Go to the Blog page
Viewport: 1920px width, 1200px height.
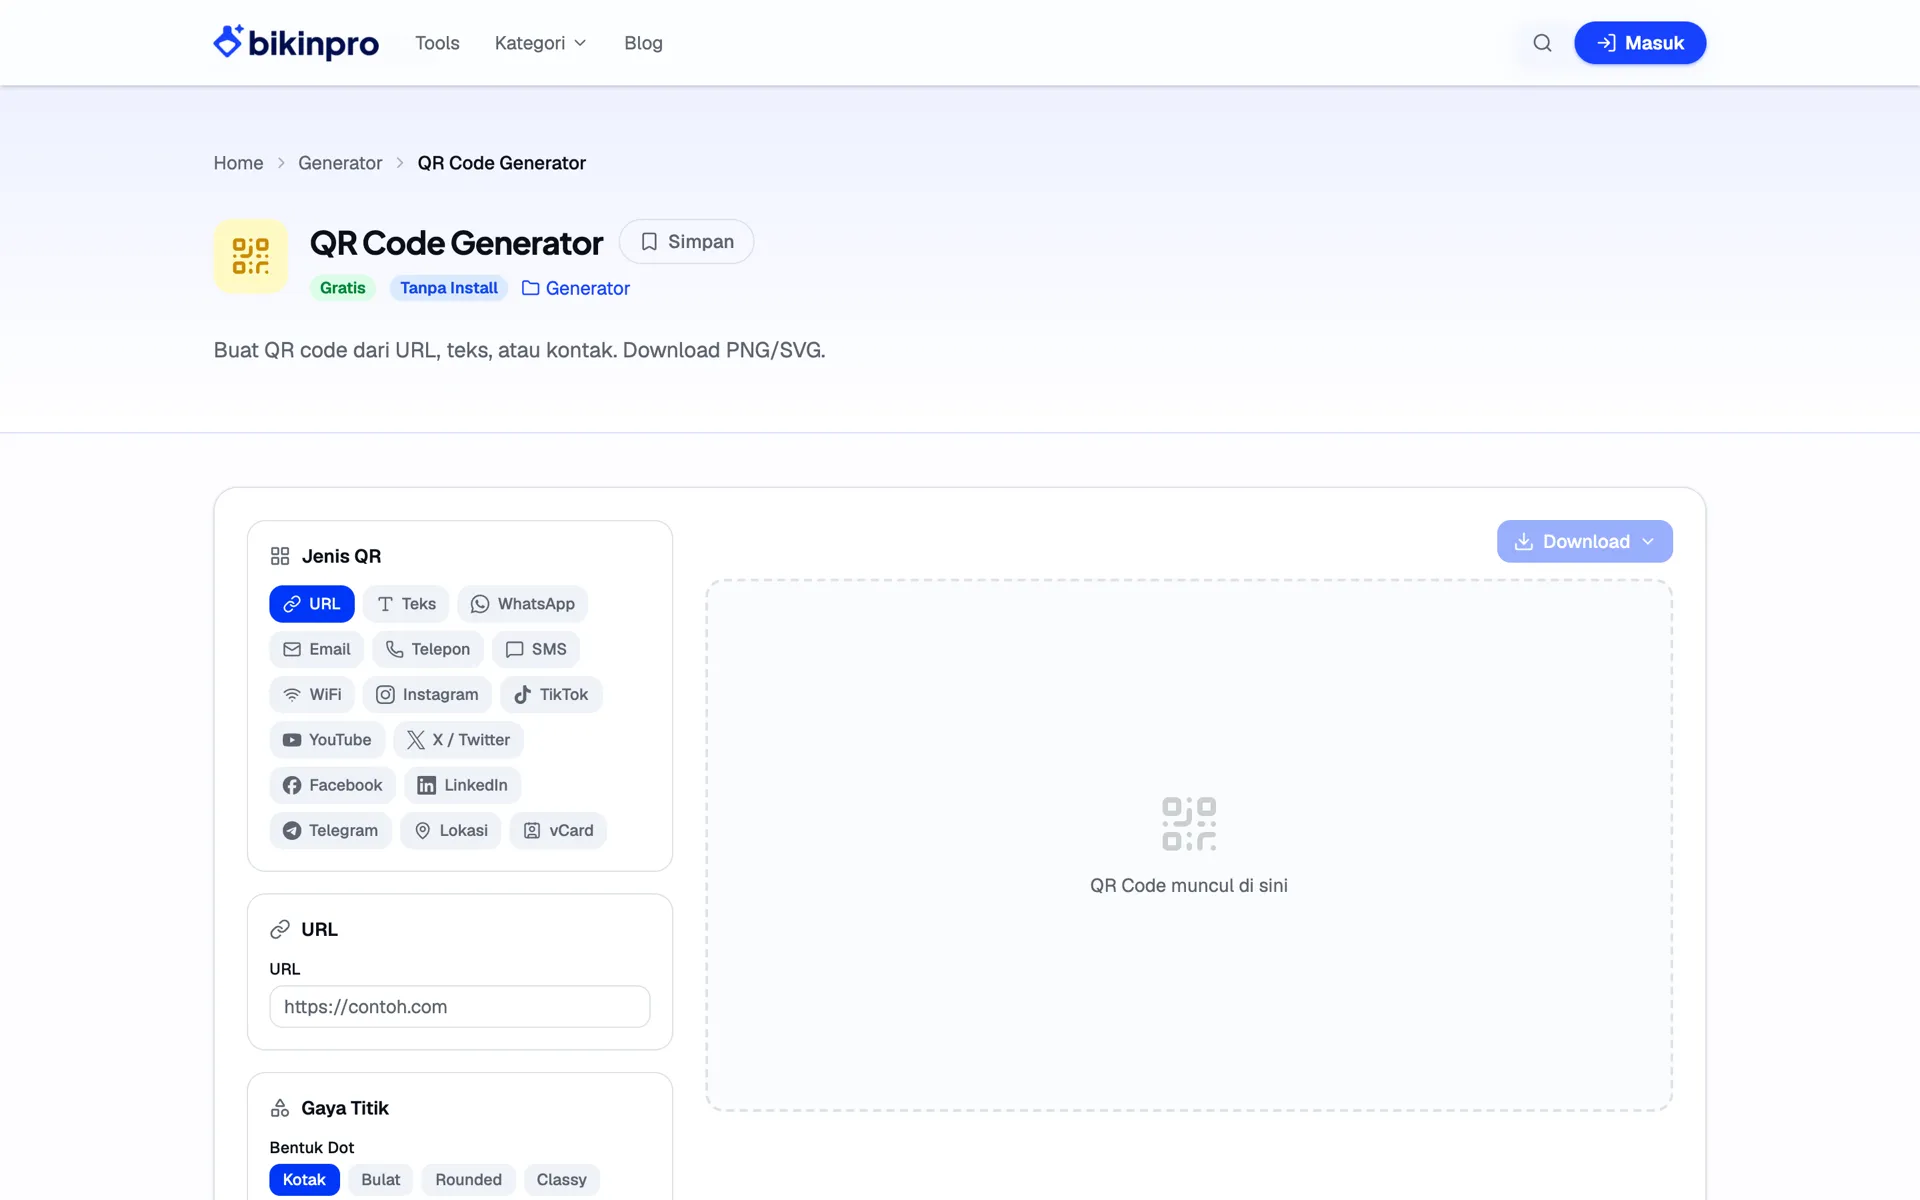pyautogui.click(x=644, y=43)
